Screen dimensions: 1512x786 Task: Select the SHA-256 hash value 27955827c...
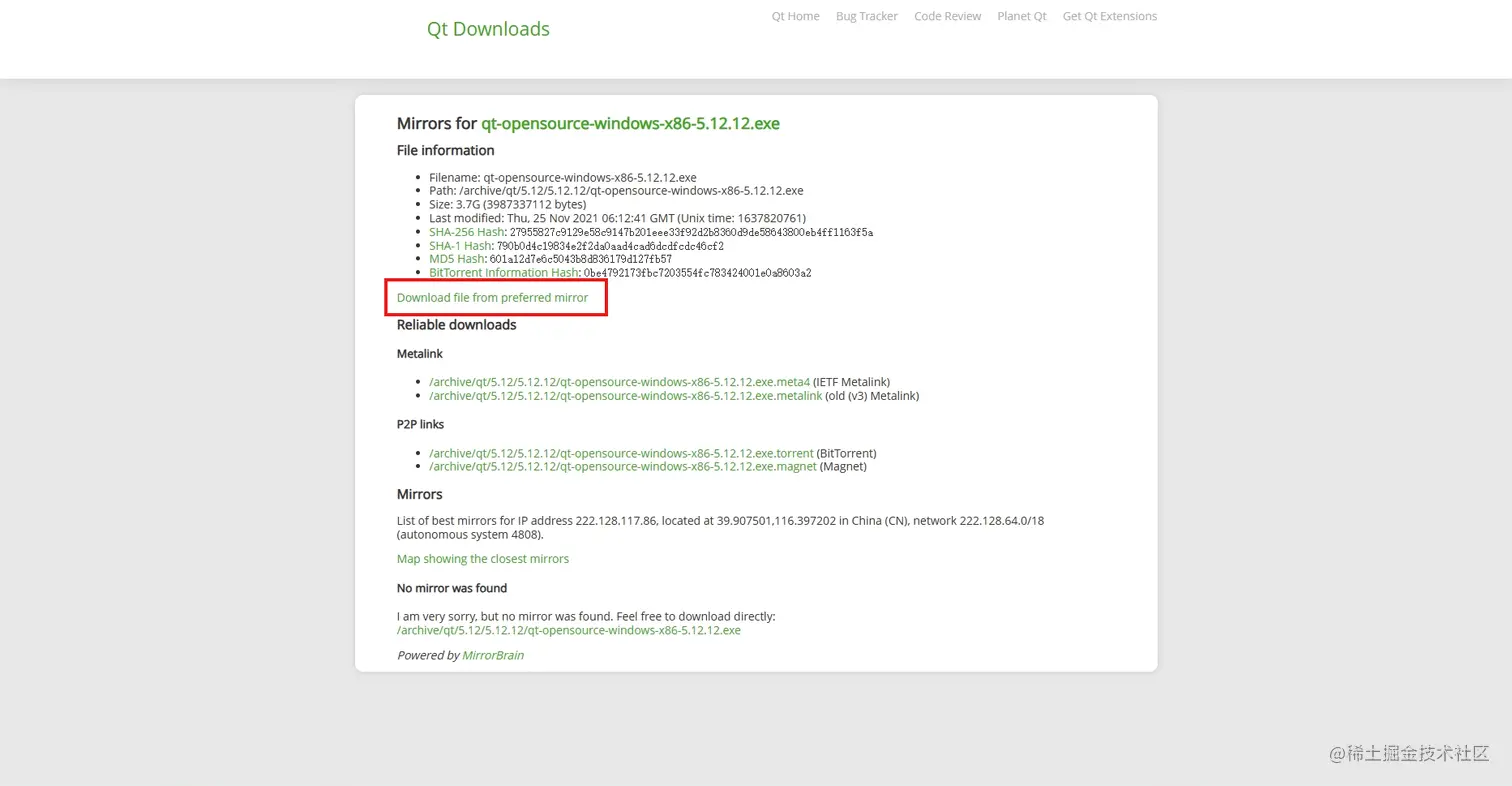pos(691,232)
